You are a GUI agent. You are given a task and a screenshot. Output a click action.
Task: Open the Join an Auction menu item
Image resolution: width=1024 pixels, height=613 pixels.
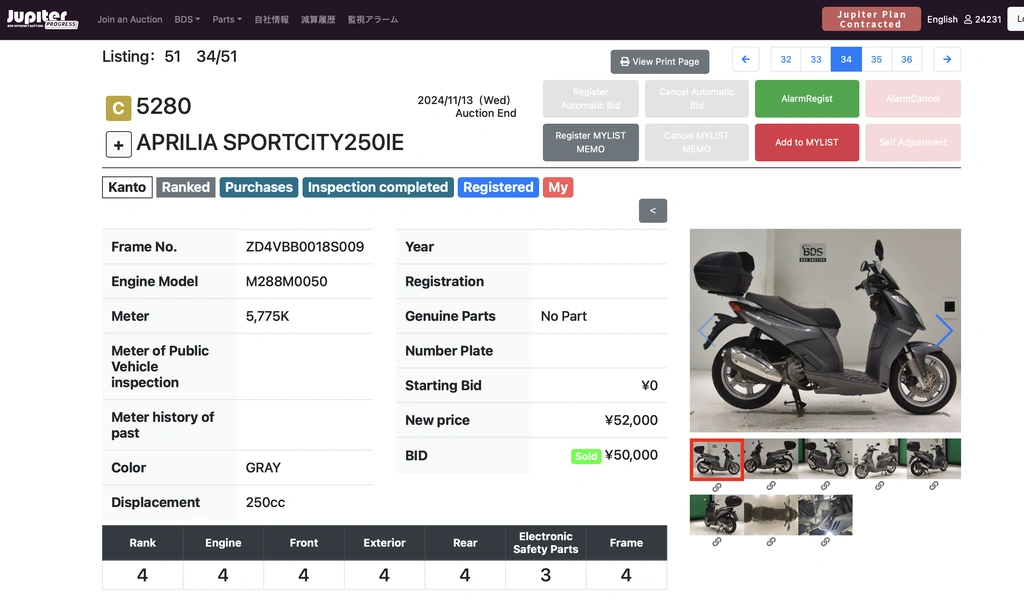click(129, 20)
